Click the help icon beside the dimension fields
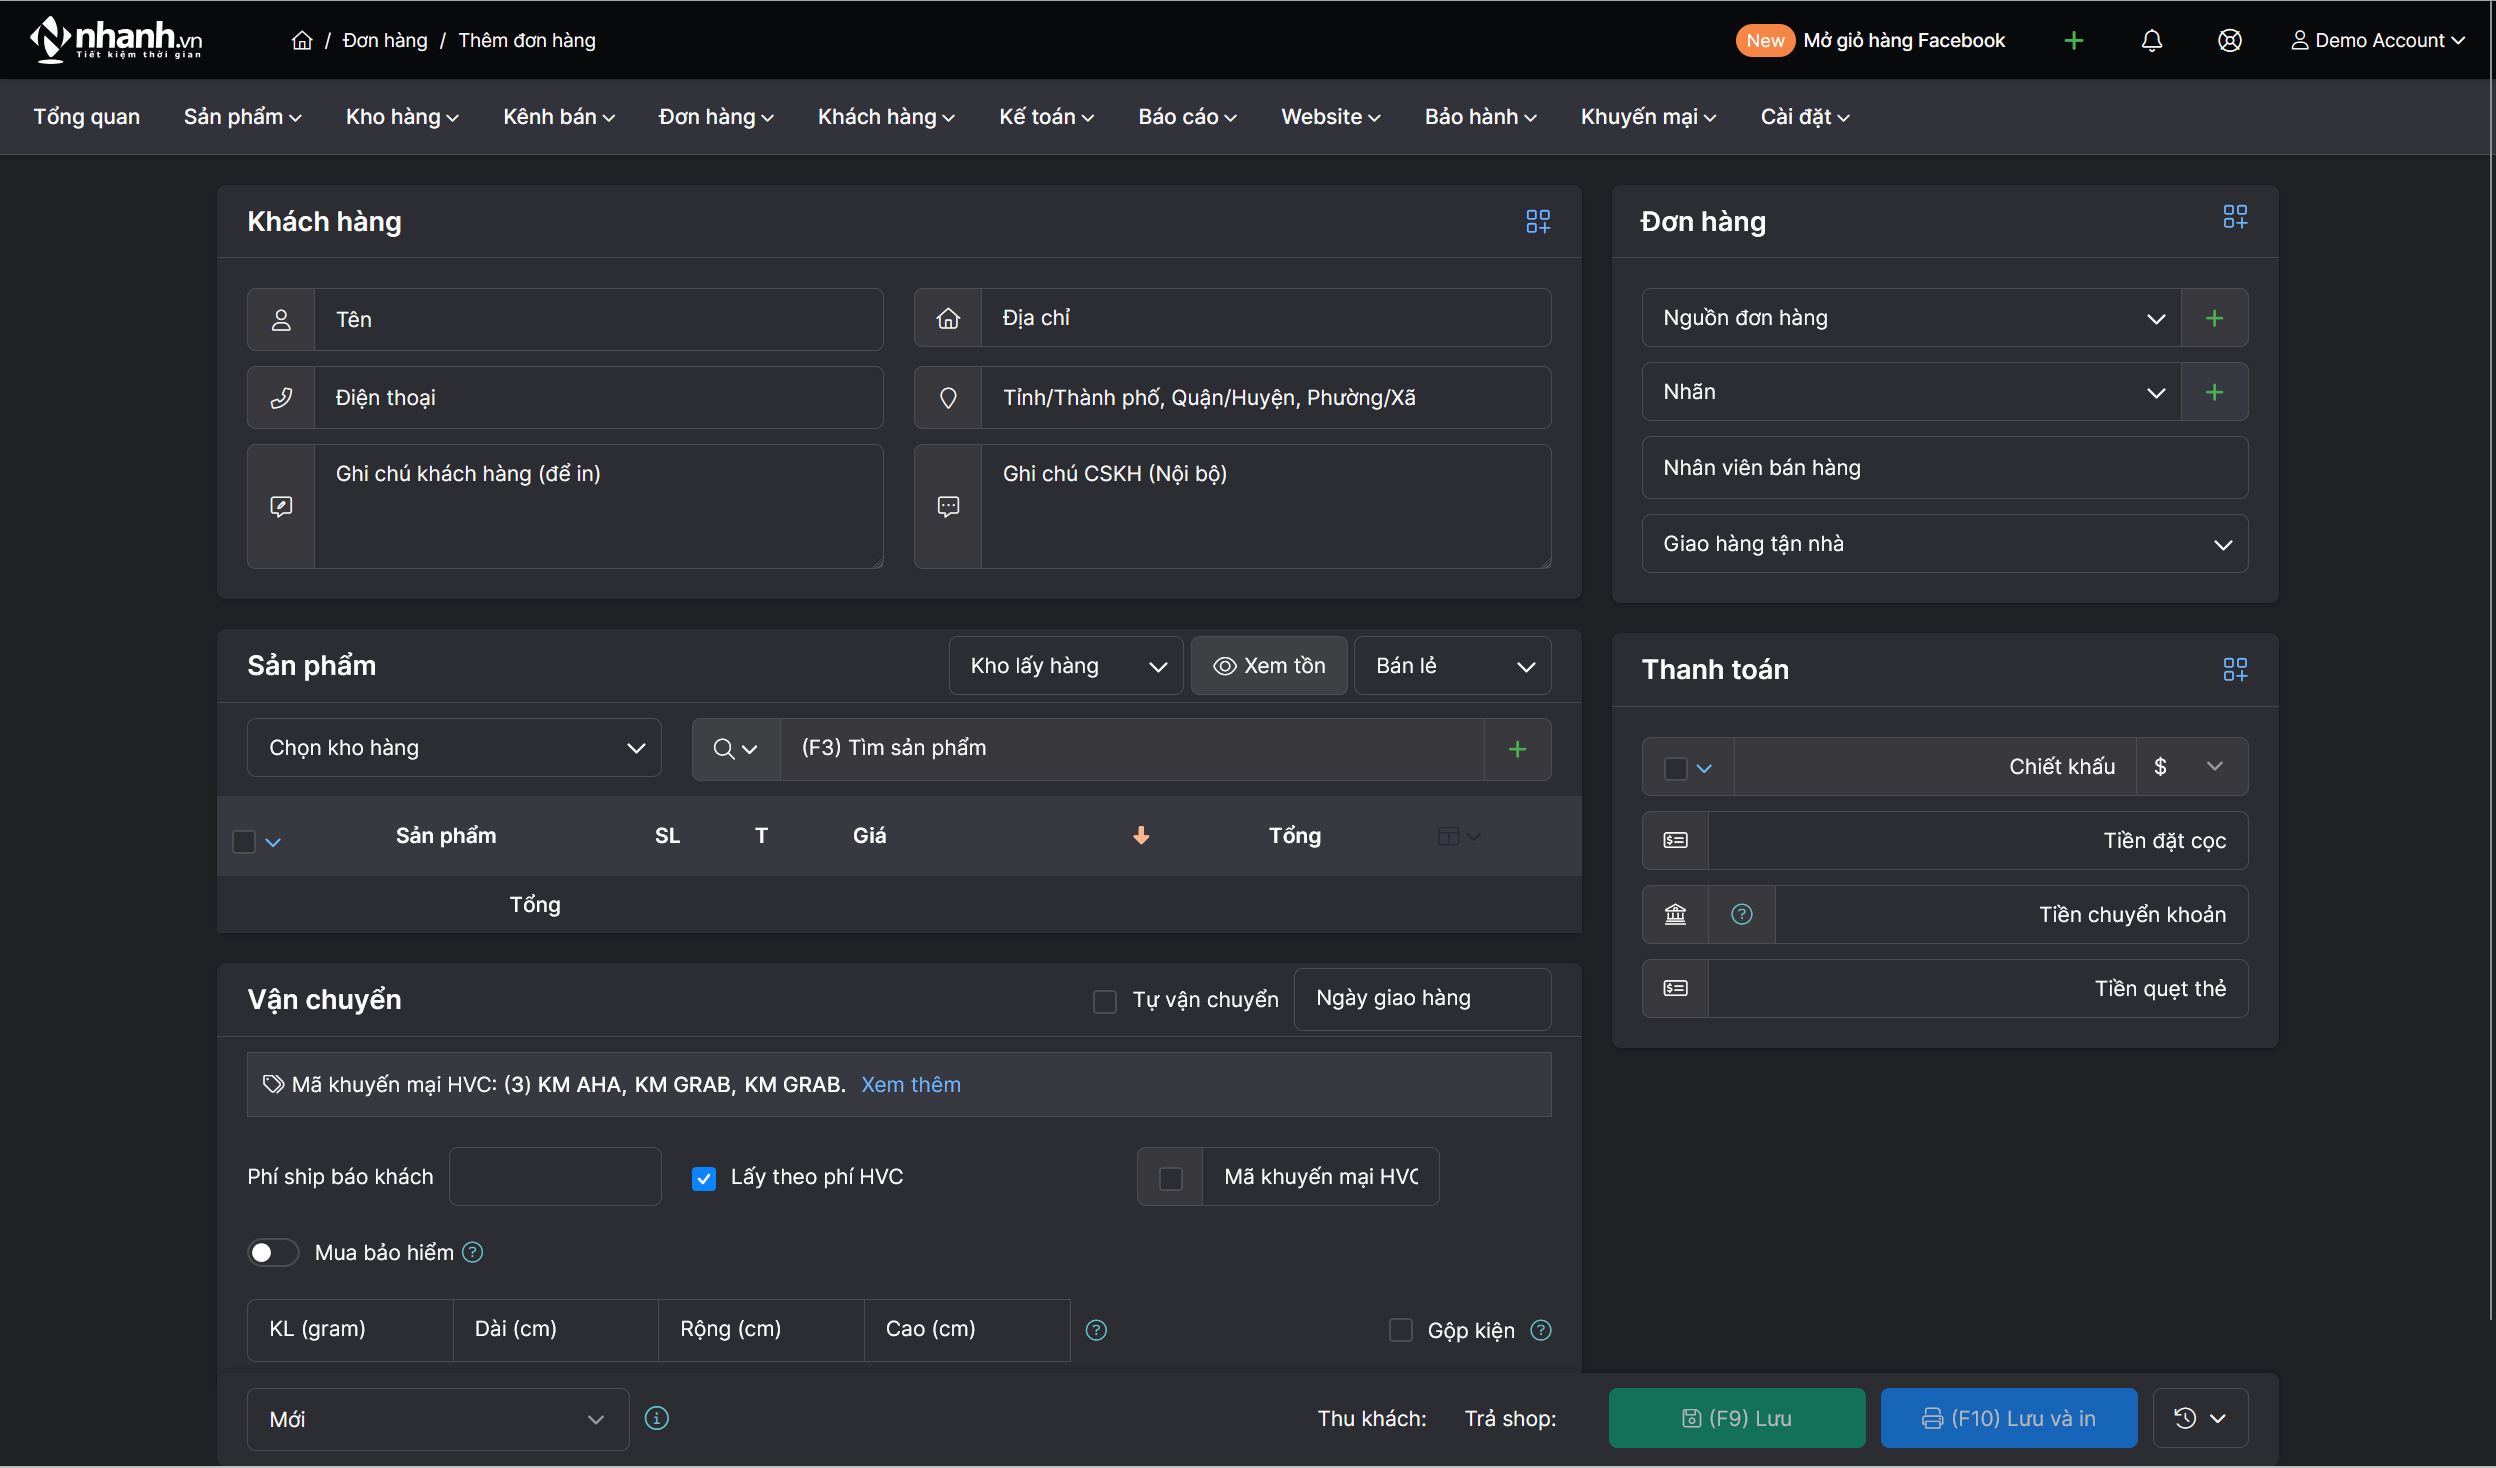Viewport: 2496px width, 1468px height. [x=1097, y=1330]
